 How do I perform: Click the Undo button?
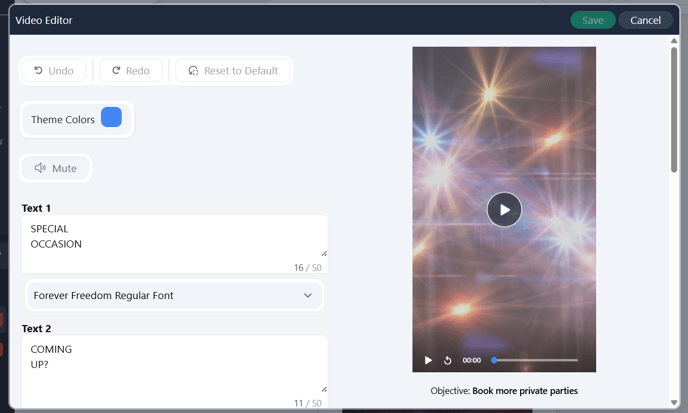point(54,71)
